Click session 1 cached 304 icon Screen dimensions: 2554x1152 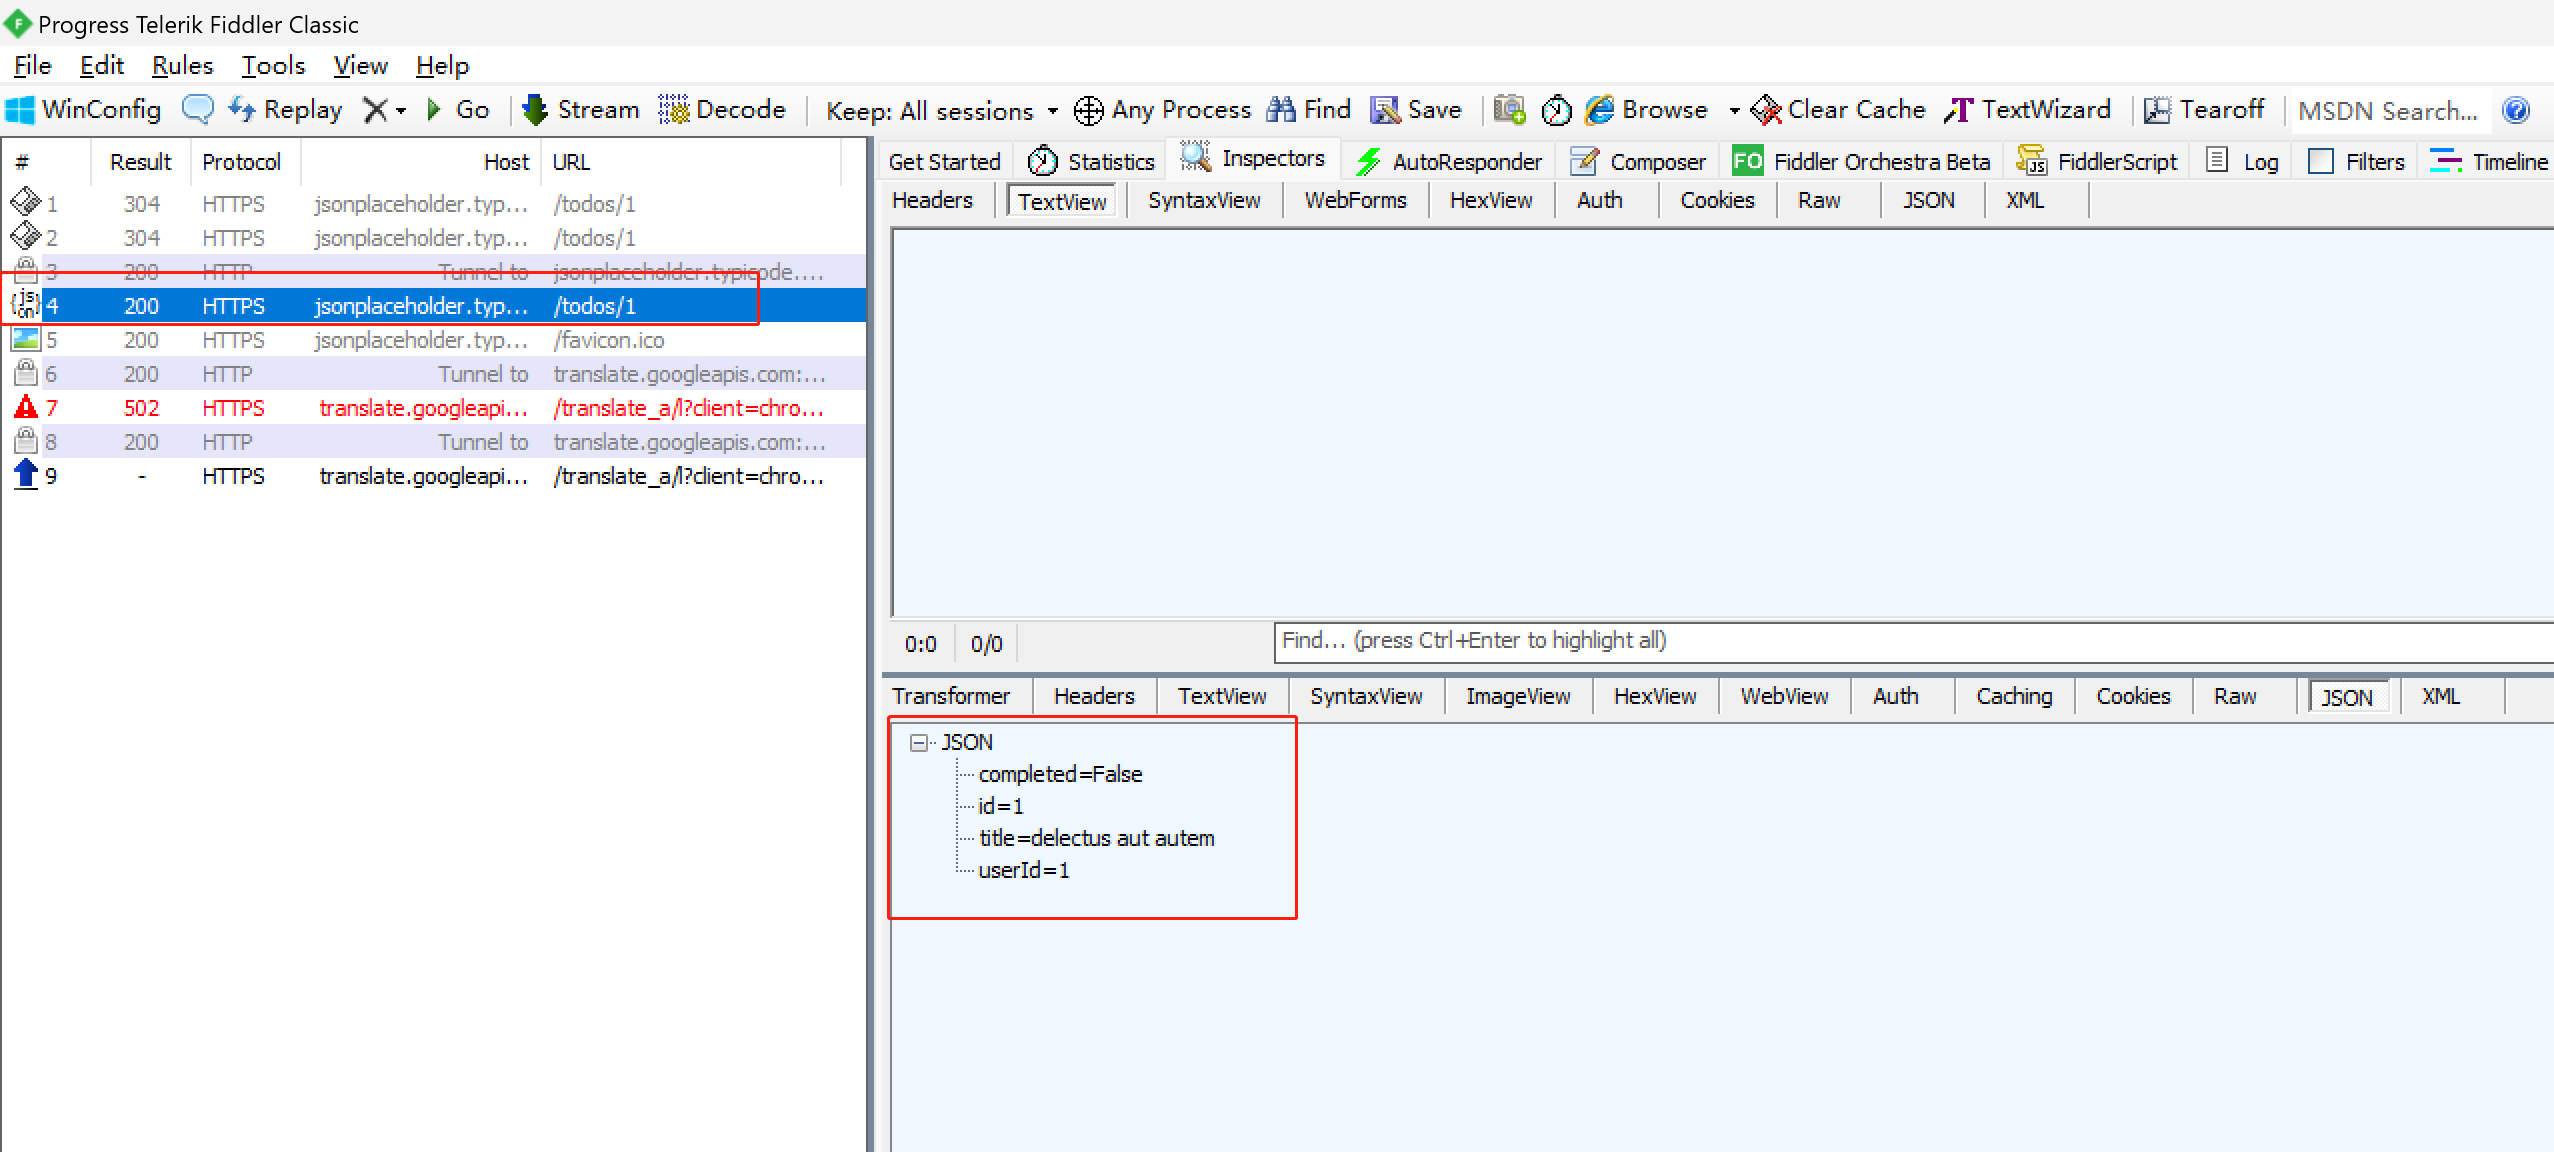25,203
